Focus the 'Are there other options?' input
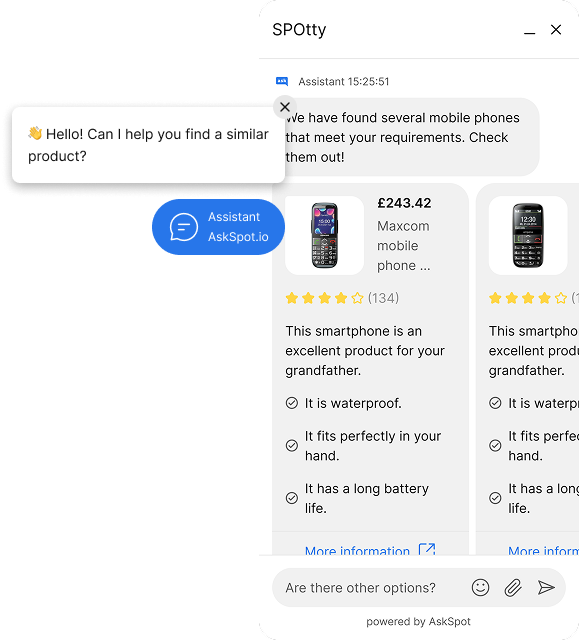 pos(370,588)
